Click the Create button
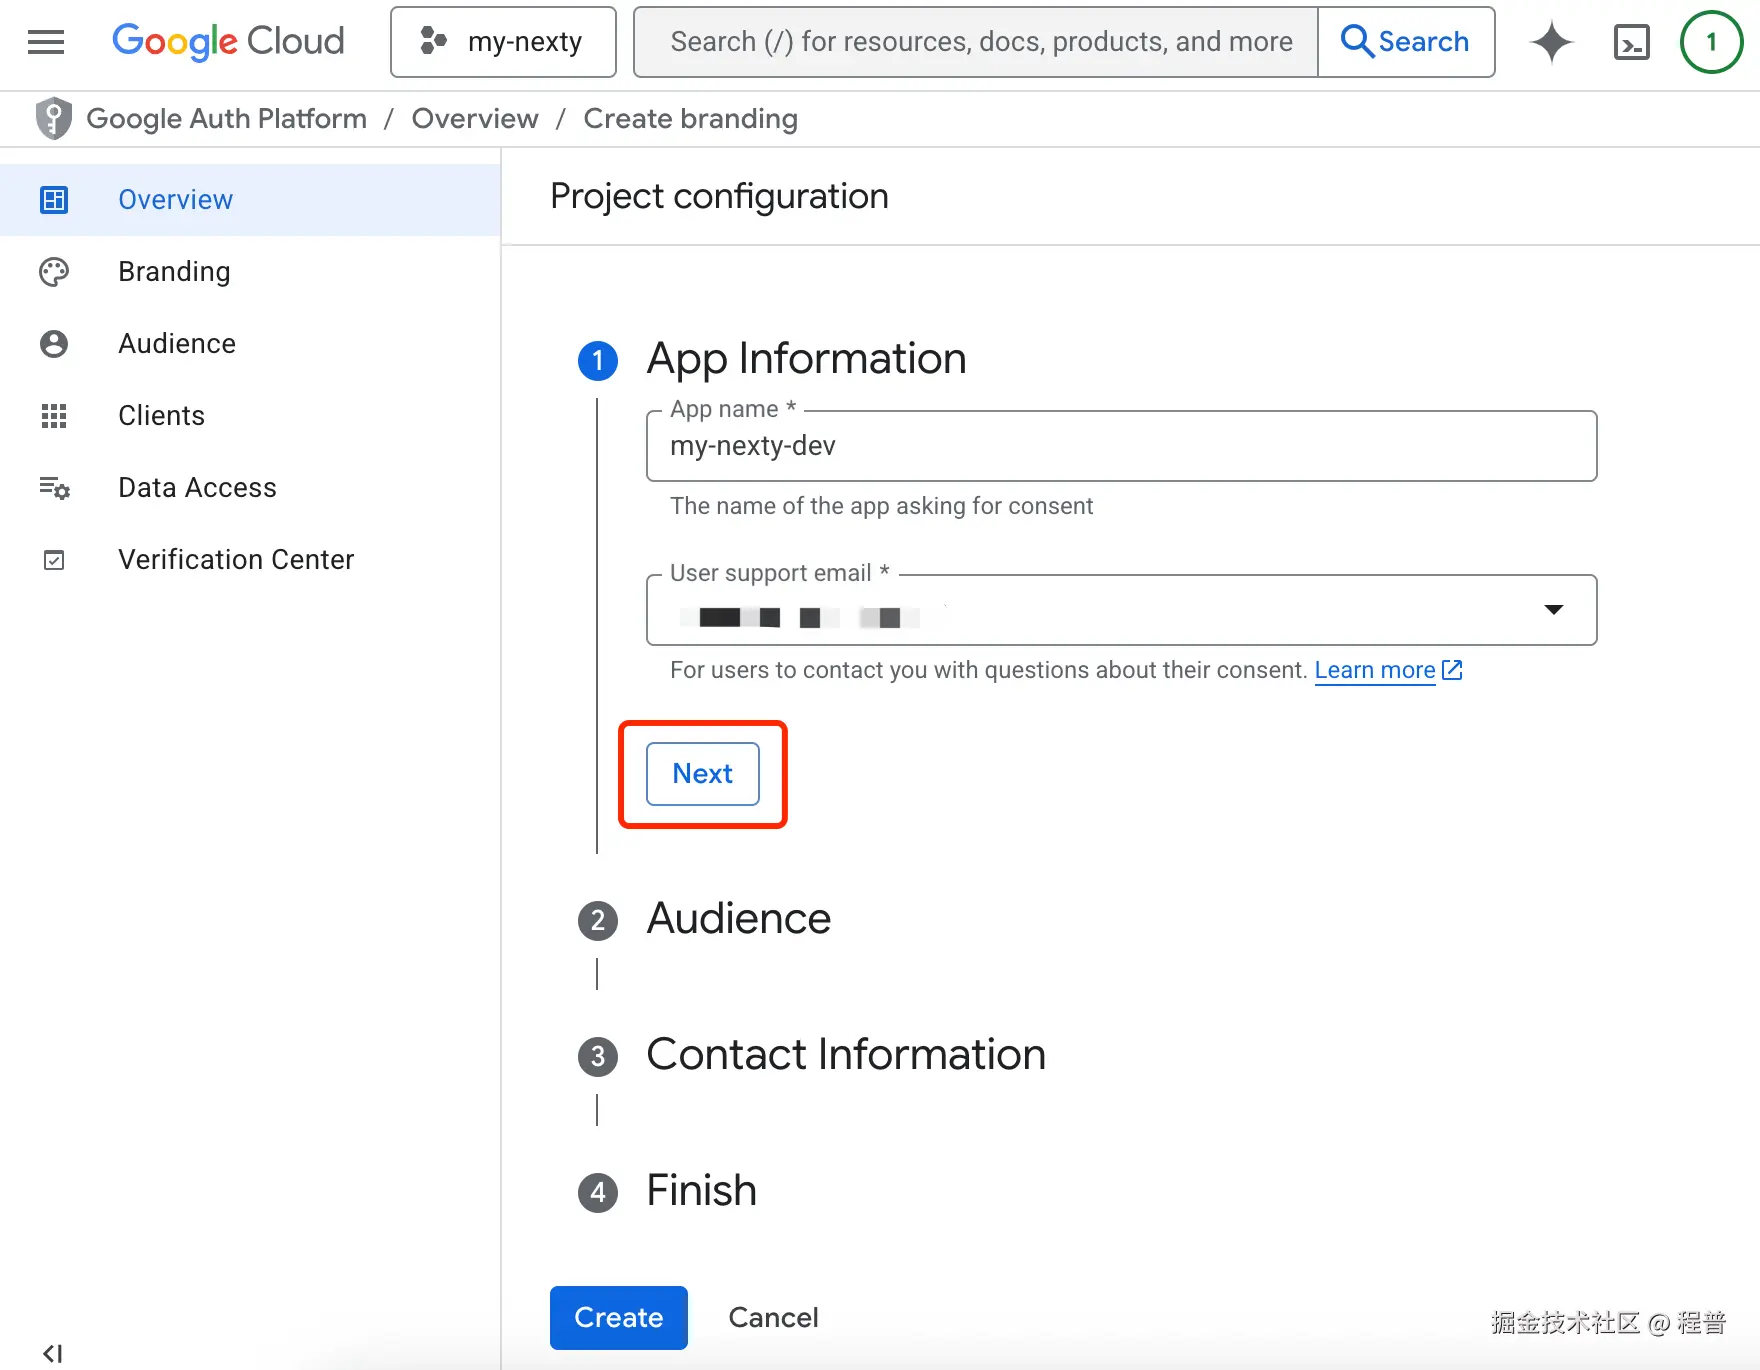This screenshot has height=1370, width=1760. (x=618, y=1317)
